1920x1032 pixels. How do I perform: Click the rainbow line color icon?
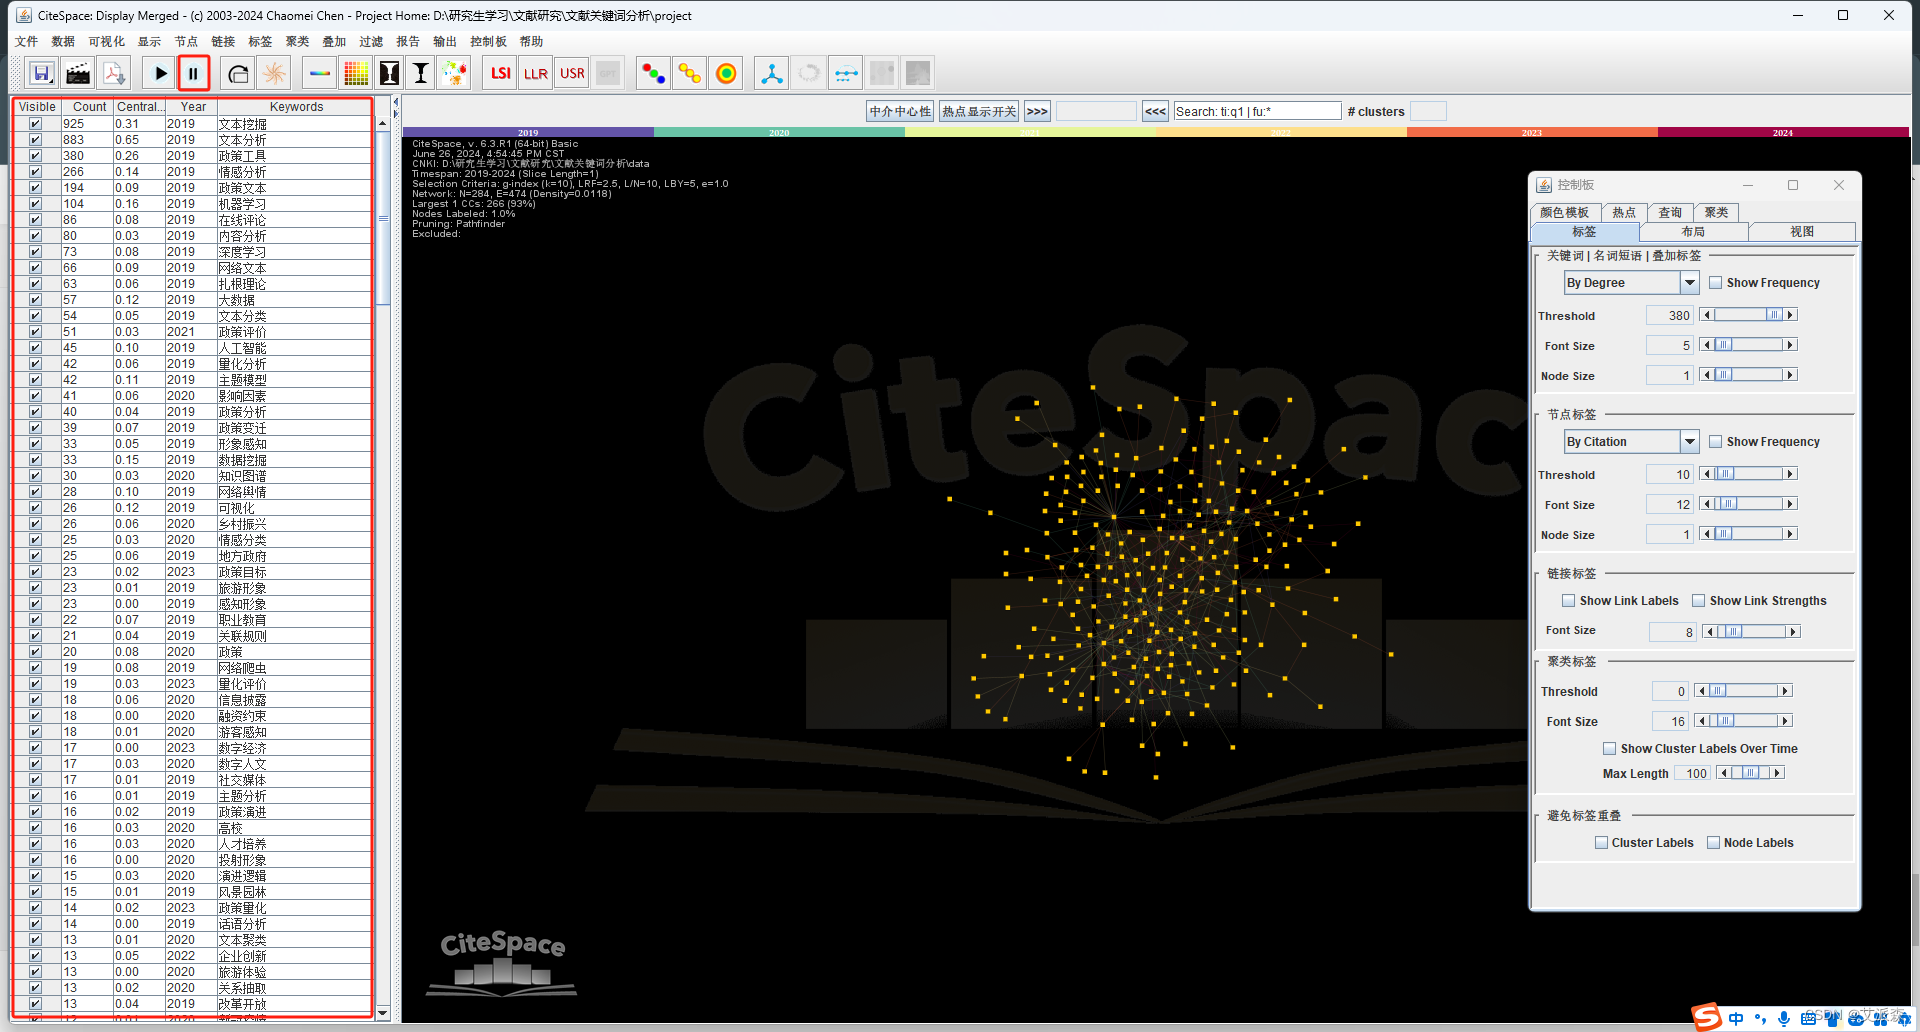pos(320,73)
